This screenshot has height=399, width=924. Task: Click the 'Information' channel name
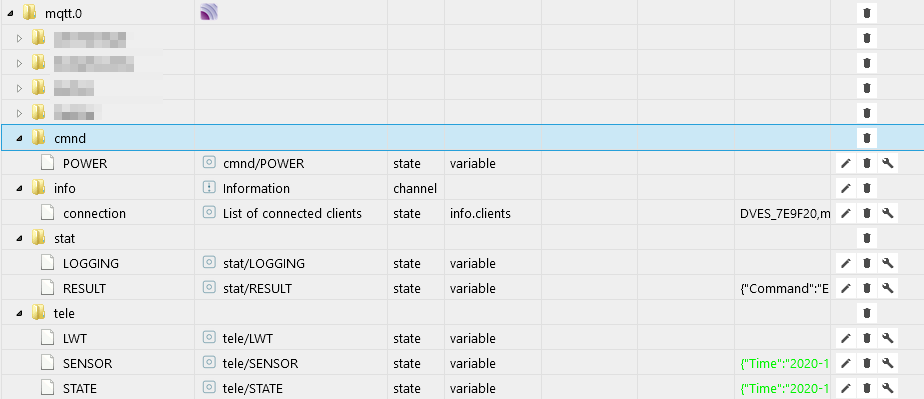[x=256, y=189]
